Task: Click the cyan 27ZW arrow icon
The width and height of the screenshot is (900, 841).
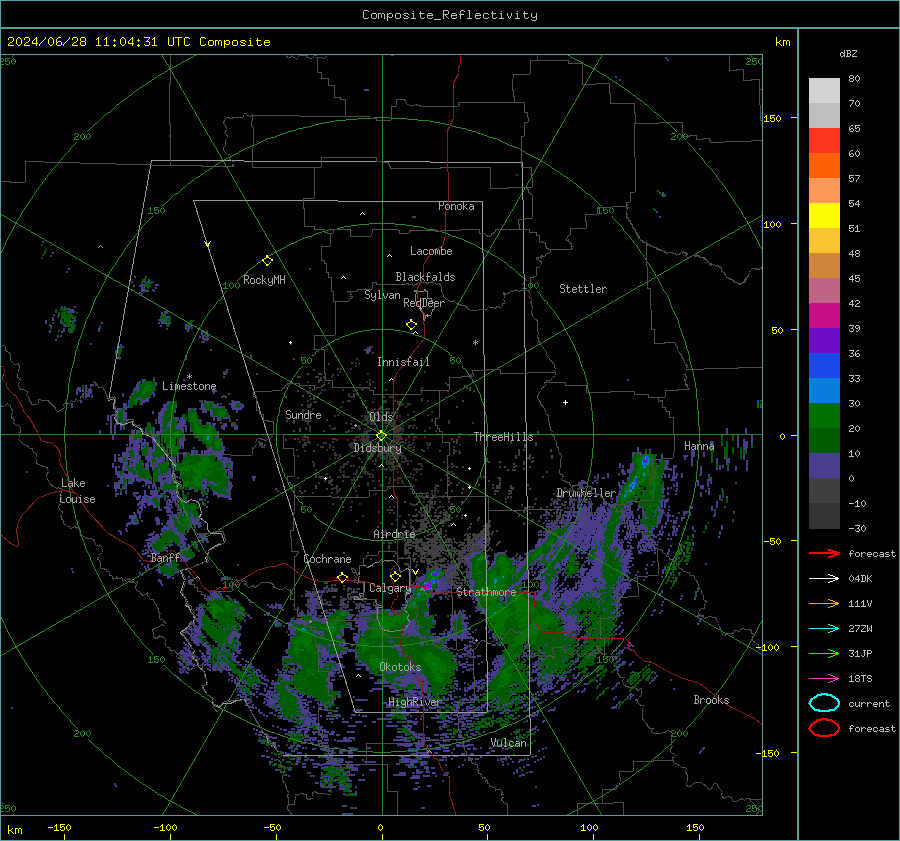Action: click(824, 629)
